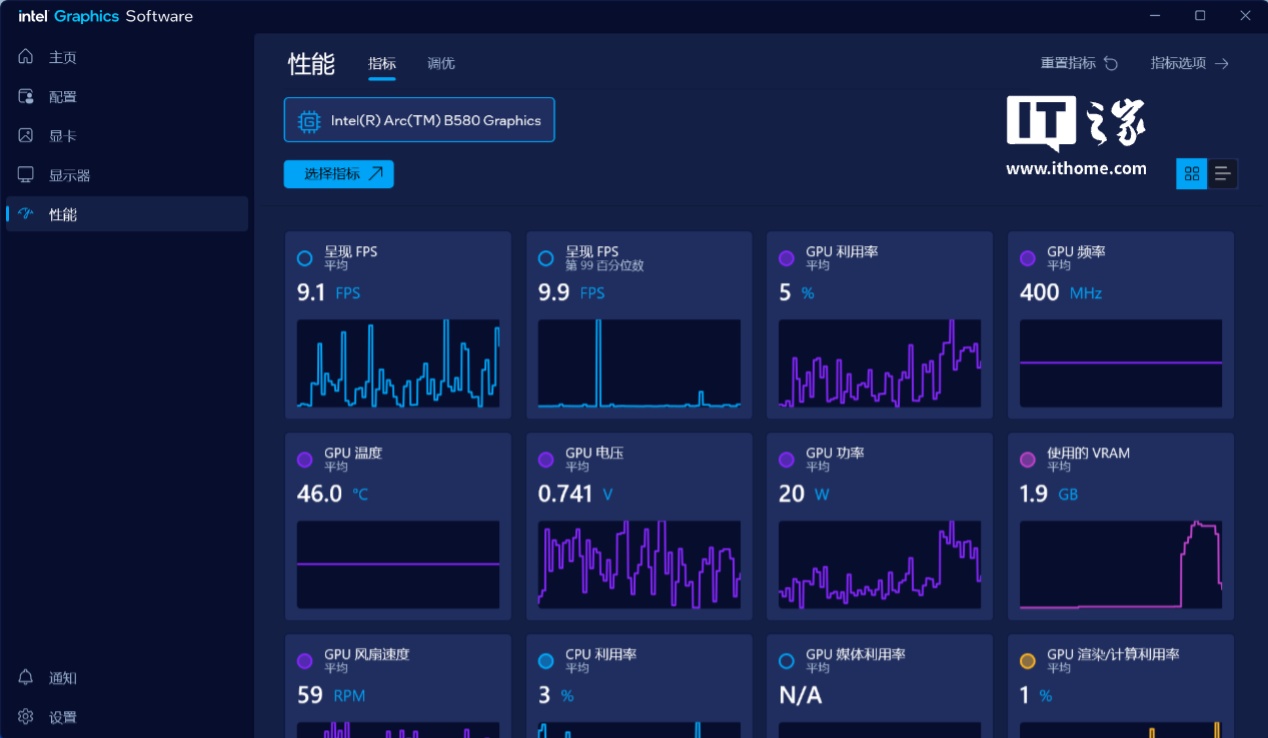Select the 指标 metrics tab
The width and height of the screenshot is (1268, 738).
tap(382, 63)
